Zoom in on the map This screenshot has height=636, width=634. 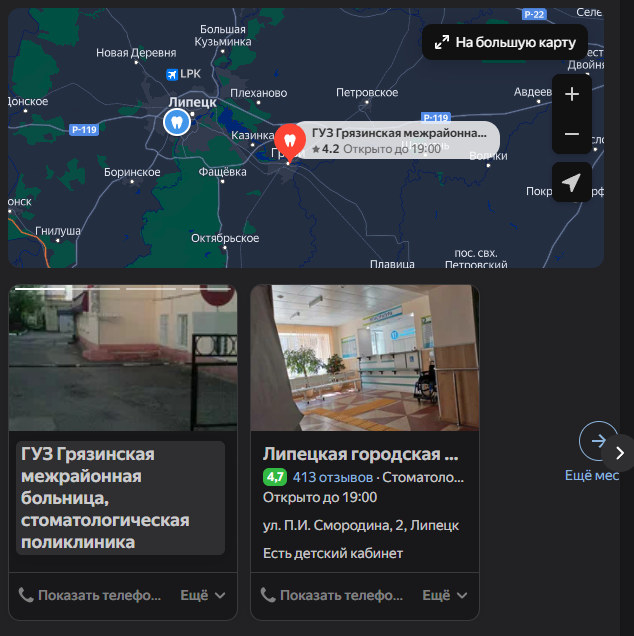point(572,94)
